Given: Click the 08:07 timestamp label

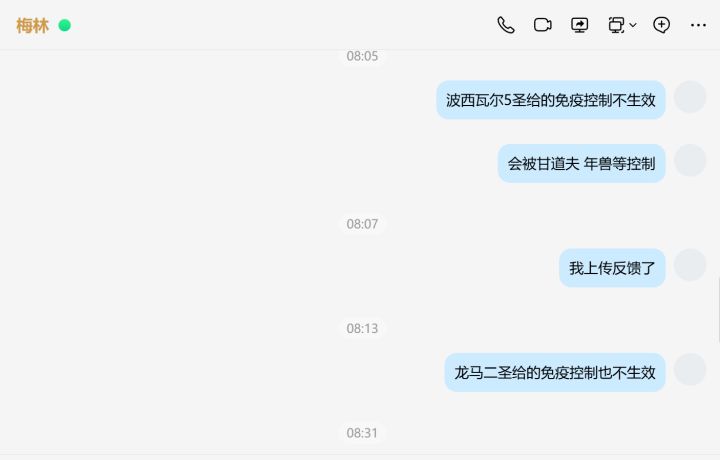Looking at the screenshot, I should [362, 224].
